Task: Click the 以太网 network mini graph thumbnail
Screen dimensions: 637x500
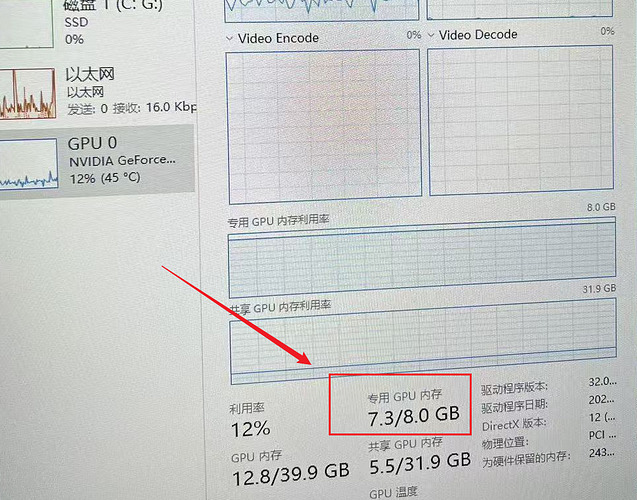Action: [28, 93]
